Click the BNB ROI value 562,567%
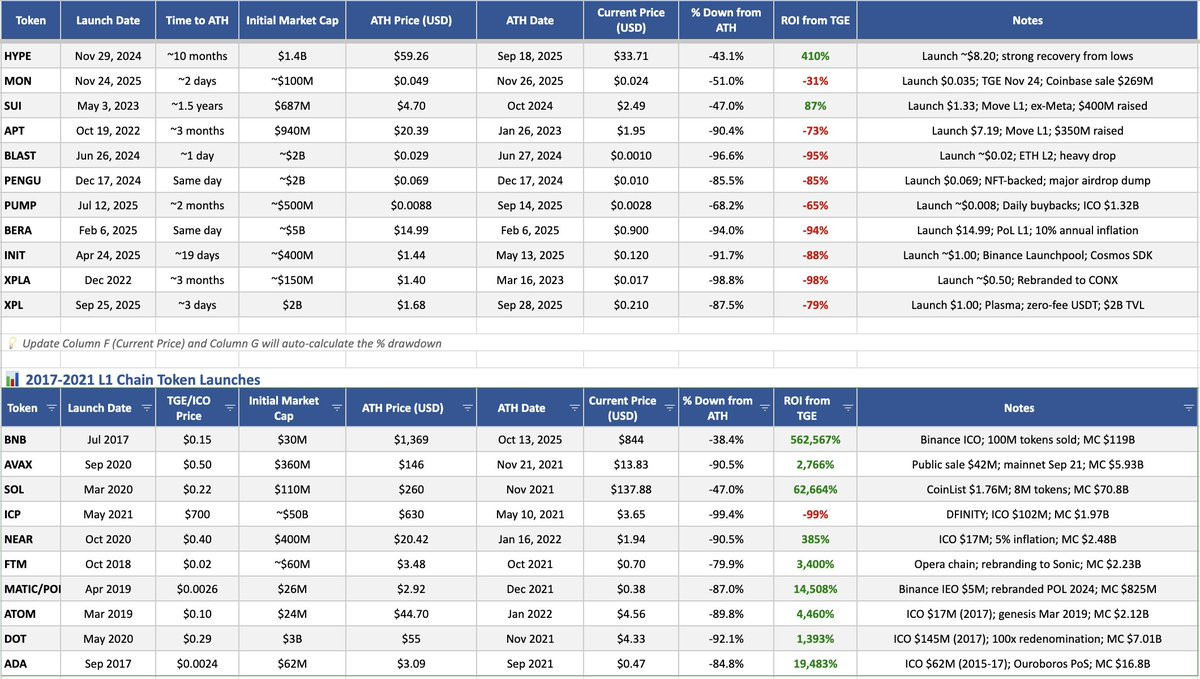 817,439
